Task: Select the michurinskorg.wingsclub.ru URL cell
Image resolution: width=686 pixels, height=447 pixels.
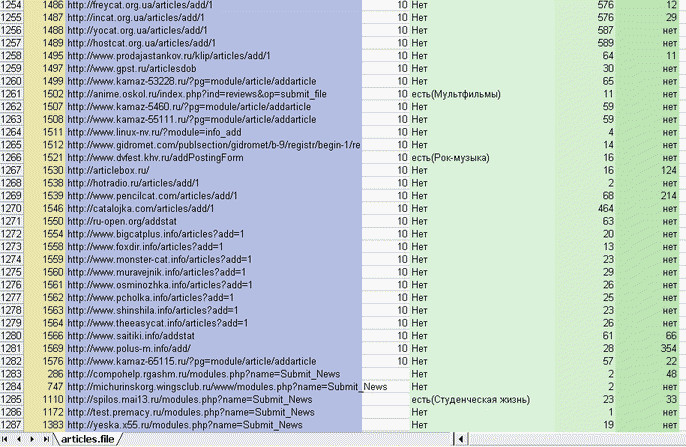Action: pyautogui.click(x=214, y=387)
